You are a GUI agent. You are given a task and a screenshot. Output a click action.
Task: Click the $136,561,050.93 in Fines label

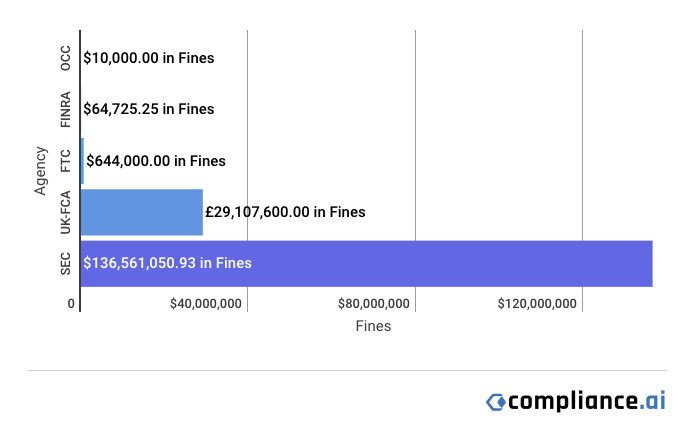tap(168, 263)
